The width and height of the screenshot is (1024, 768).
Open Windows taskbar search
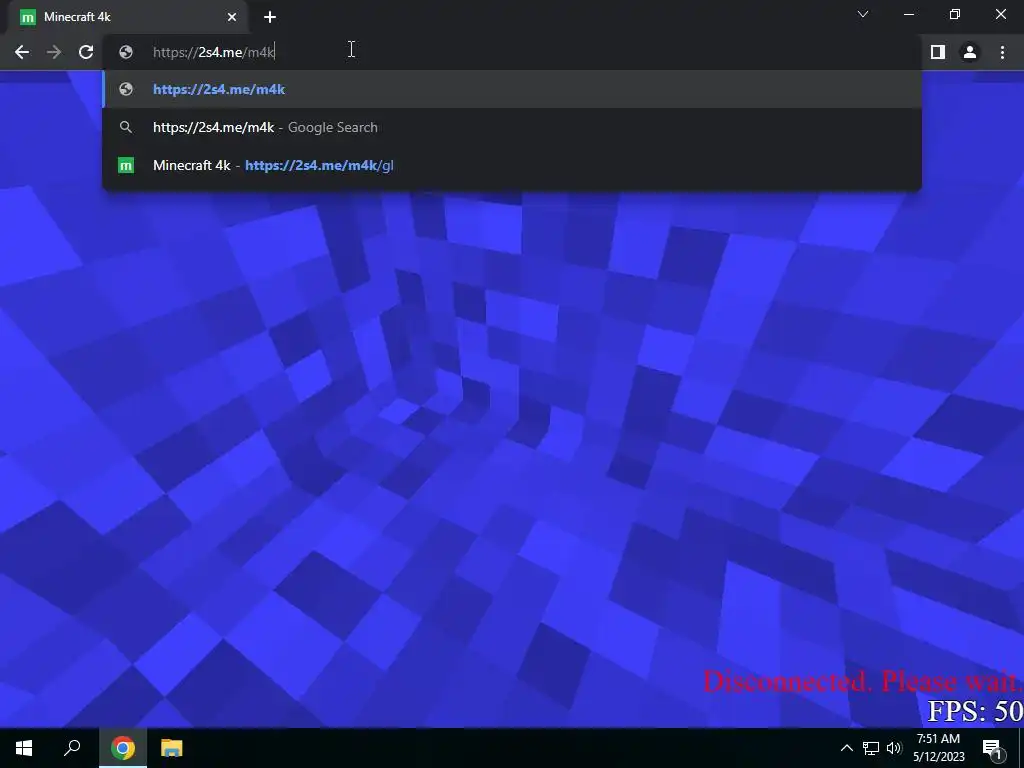pos(72,748)
